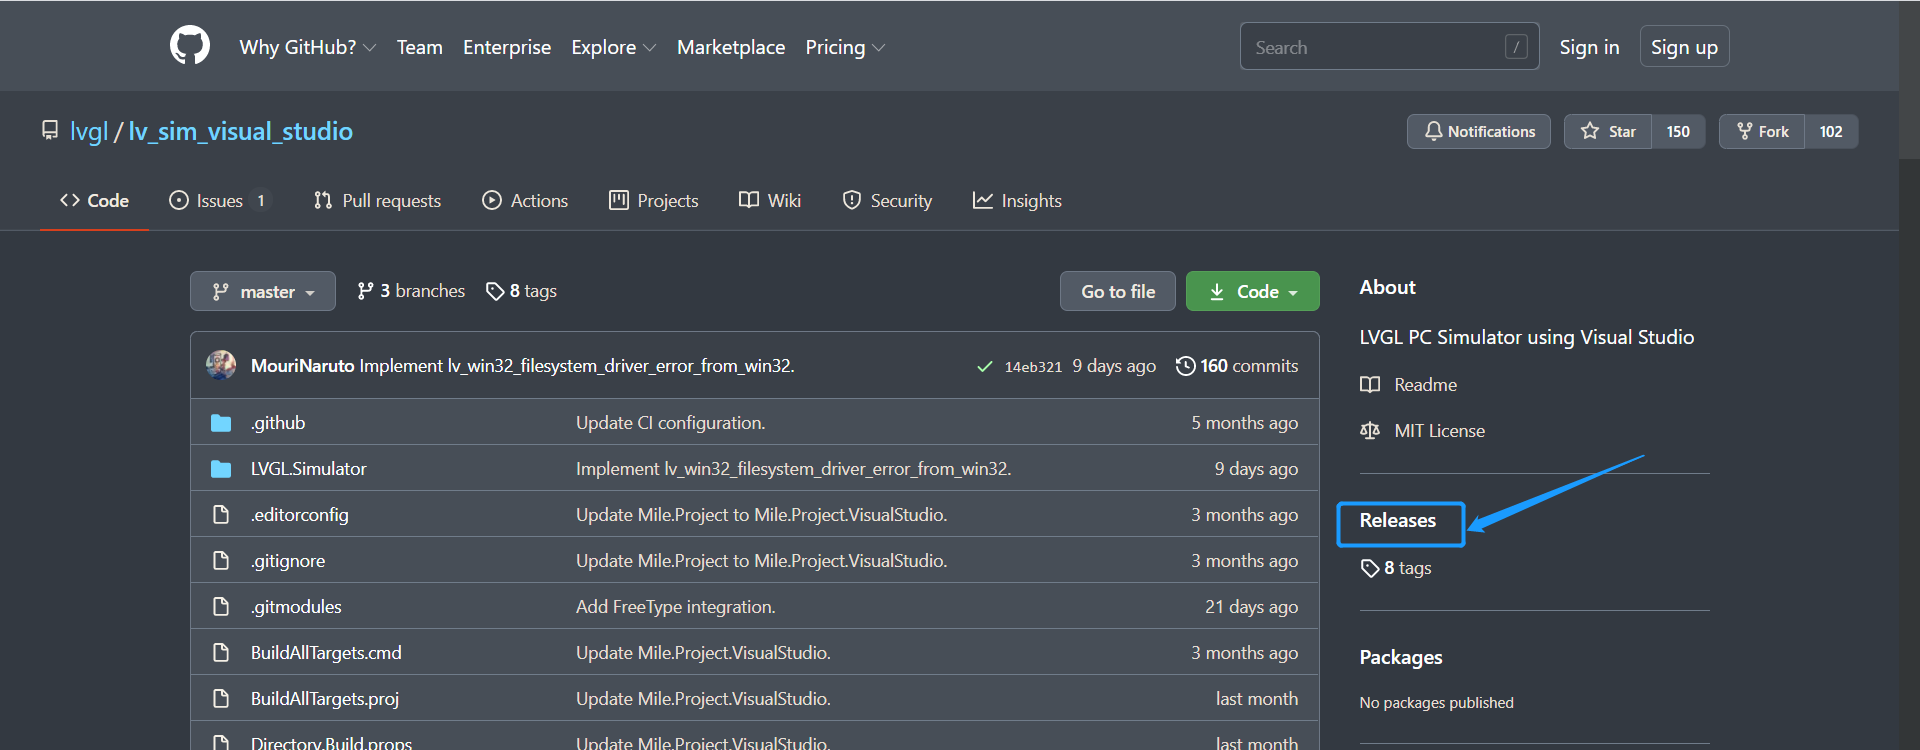Expand the Explore menu
Viewport: 1920px width, 750px height.
(x=613, y=47)
